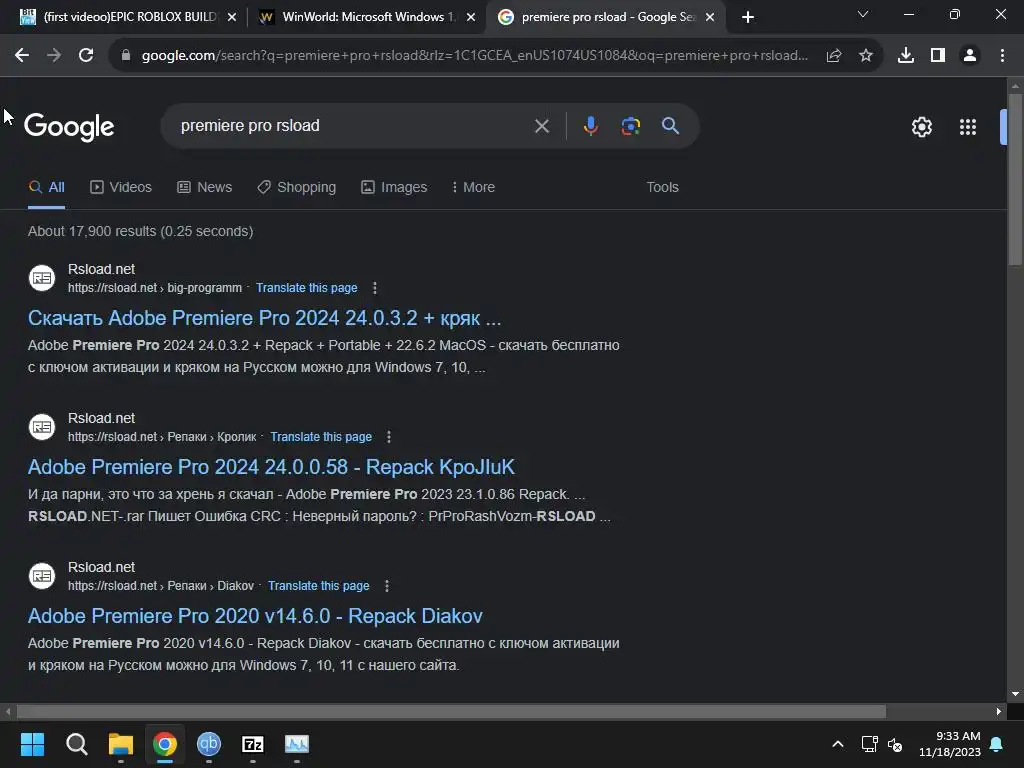Open Google quick settings gear
The width and height of the screenshot is (1024, 768).
(921, 127)
